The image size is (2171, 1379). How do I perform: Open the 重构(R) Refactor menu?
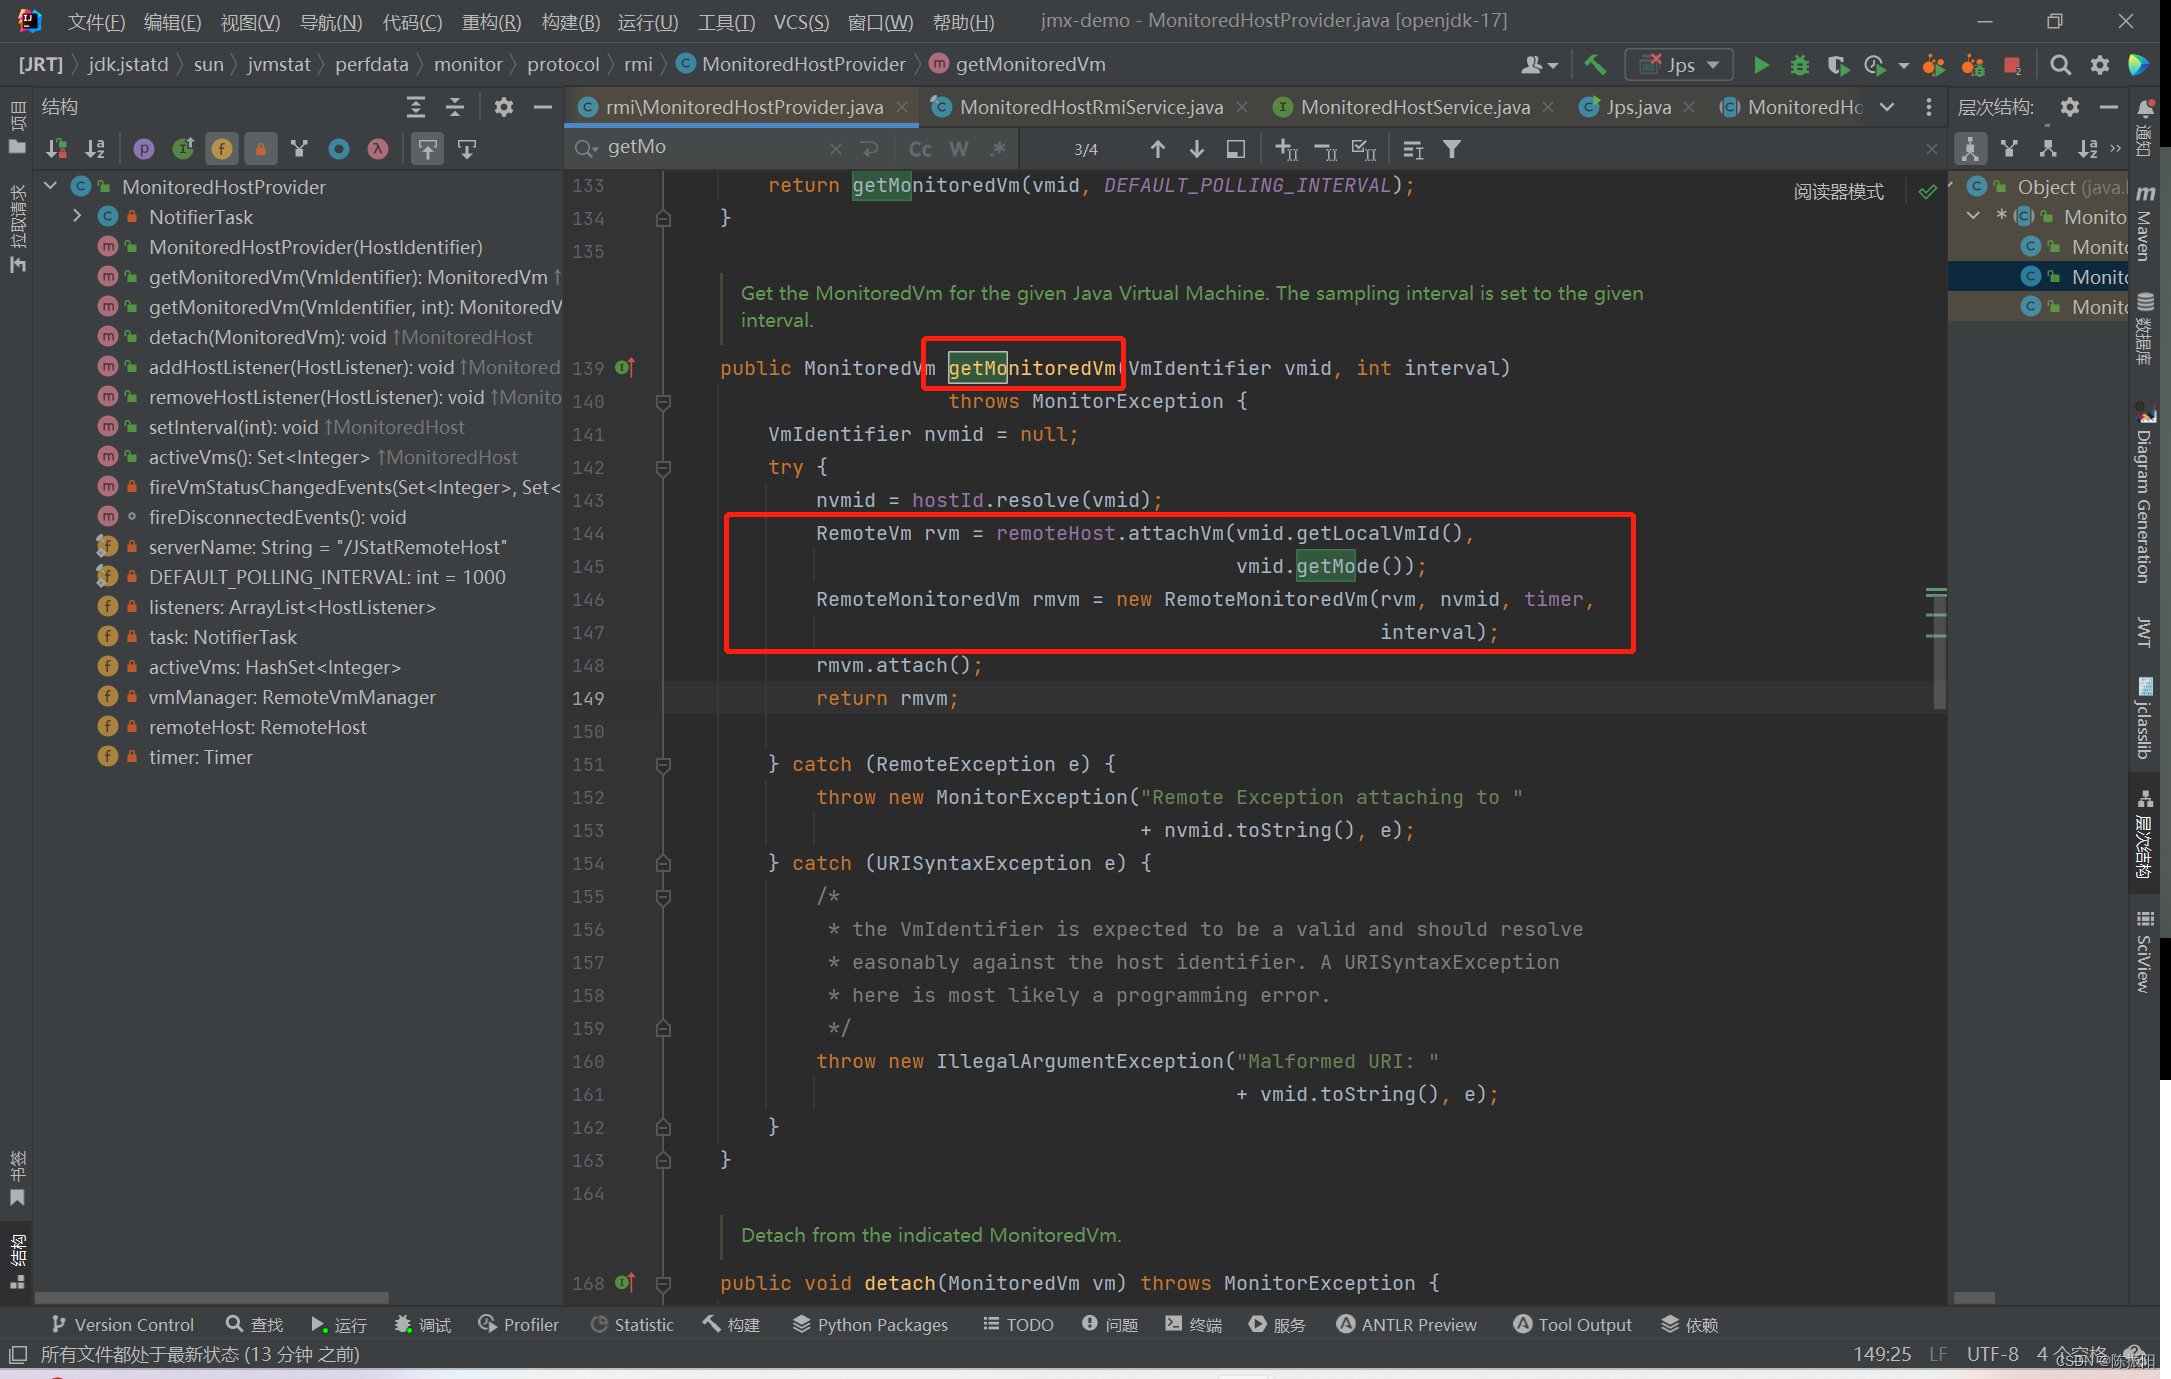point(491,21)
